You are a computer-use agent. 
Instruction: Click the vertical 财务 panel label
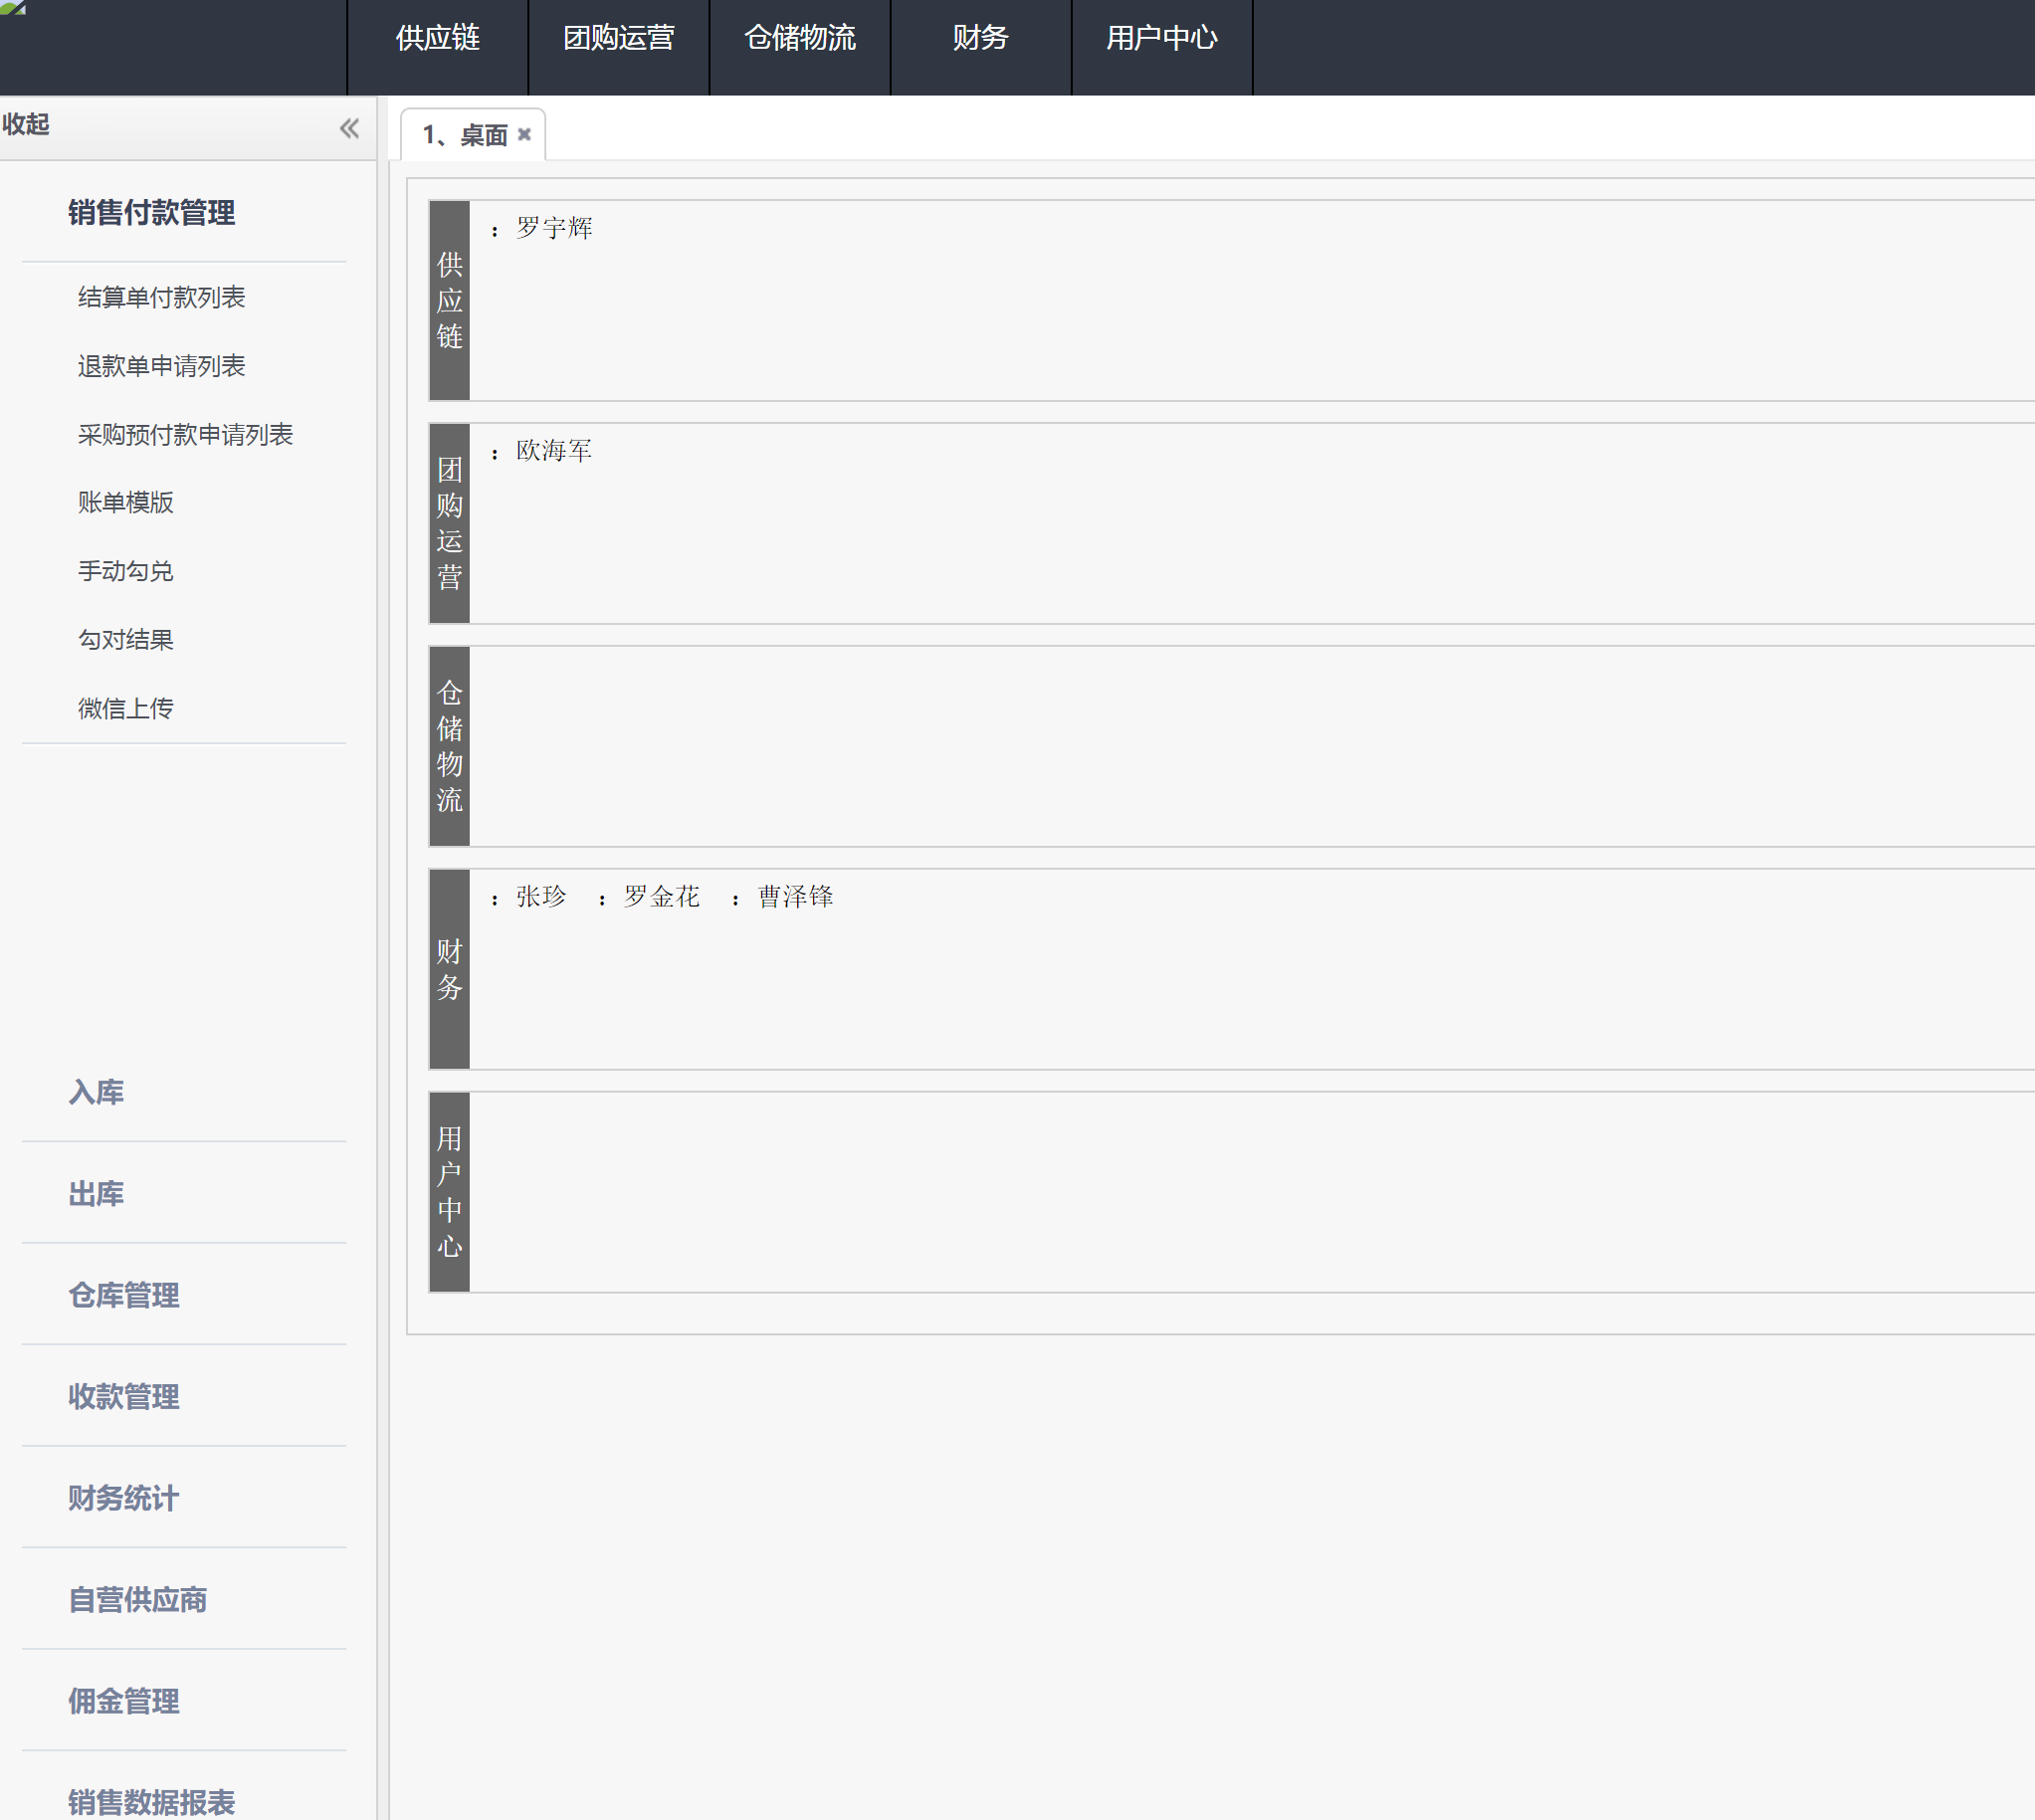coord(449,969)
